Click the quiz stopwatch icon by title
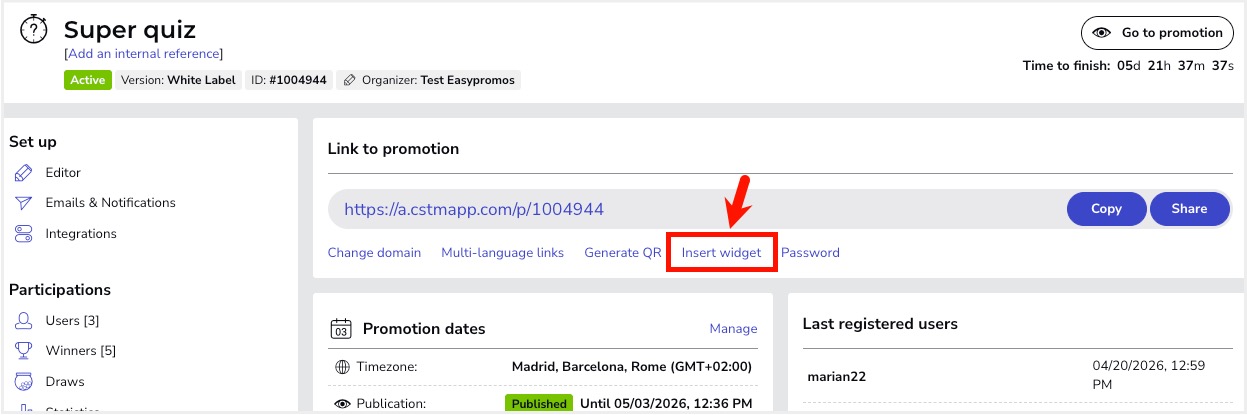 (34, 30)
